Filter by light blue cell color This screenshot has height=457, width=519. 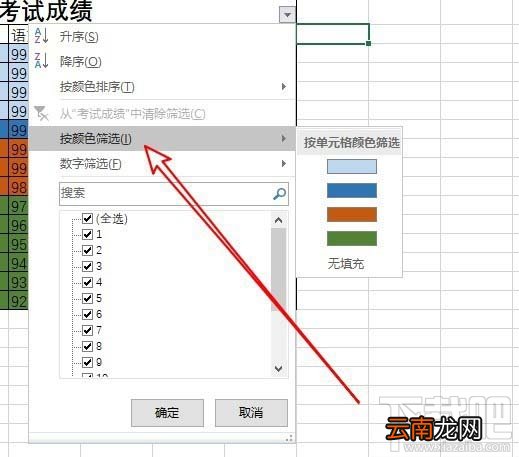pos(352,166)
